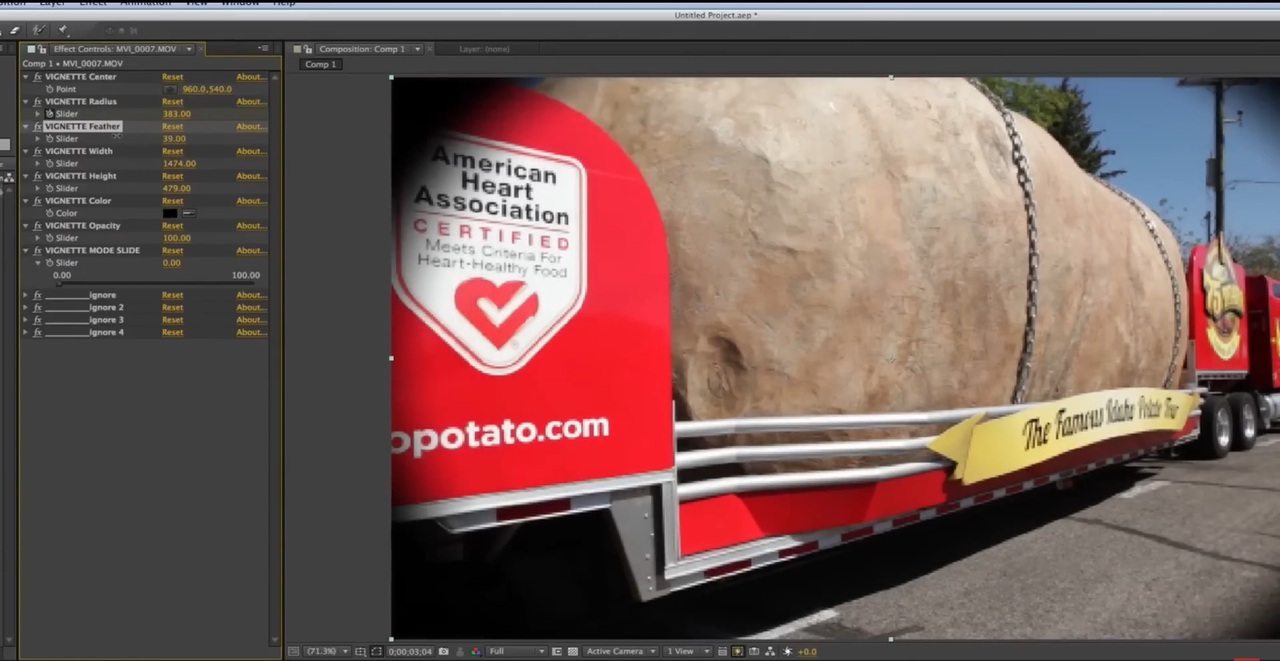1280x661 pixels.
Task: Open About for VIGNETTE Color
Action: [251, 201]
